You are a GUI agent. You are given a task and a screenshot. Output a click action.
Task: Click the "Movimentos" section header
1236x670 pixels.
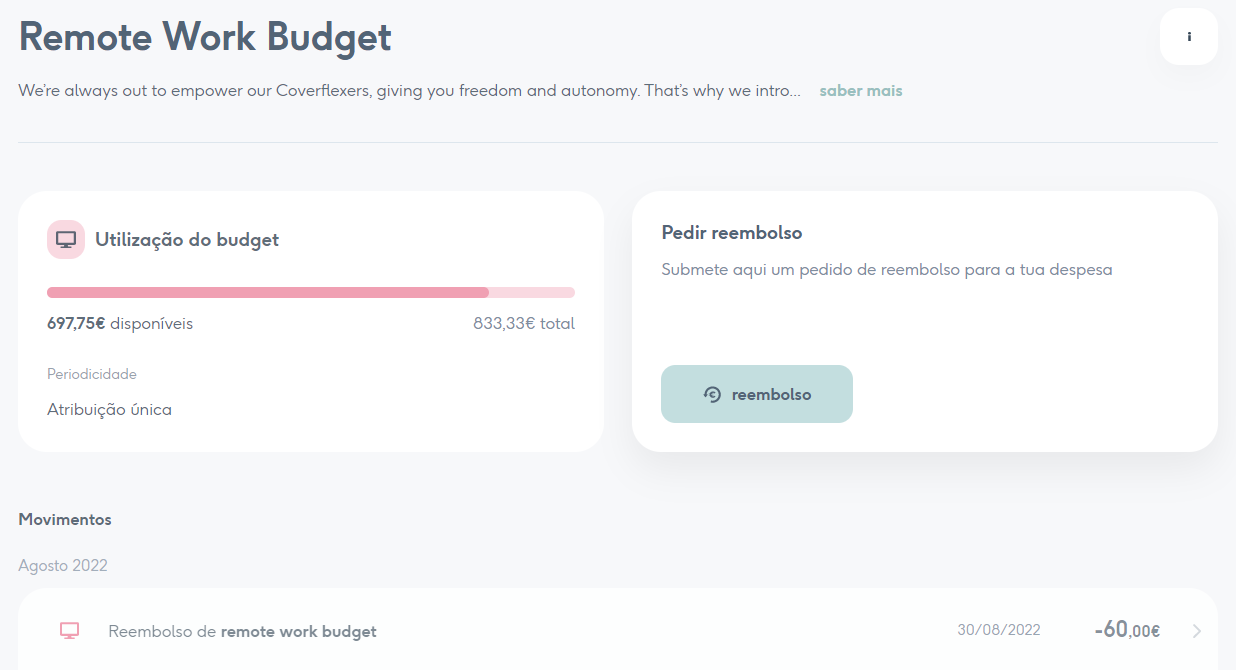64,519
